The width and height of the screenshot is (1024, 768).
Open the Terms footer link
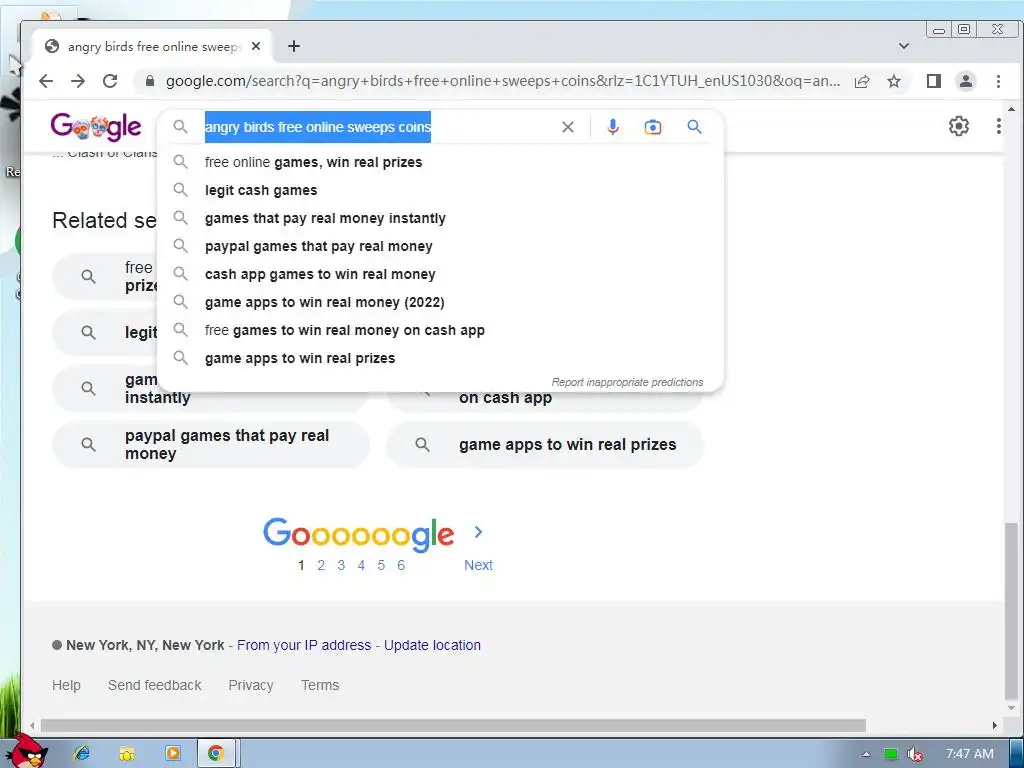320,685
